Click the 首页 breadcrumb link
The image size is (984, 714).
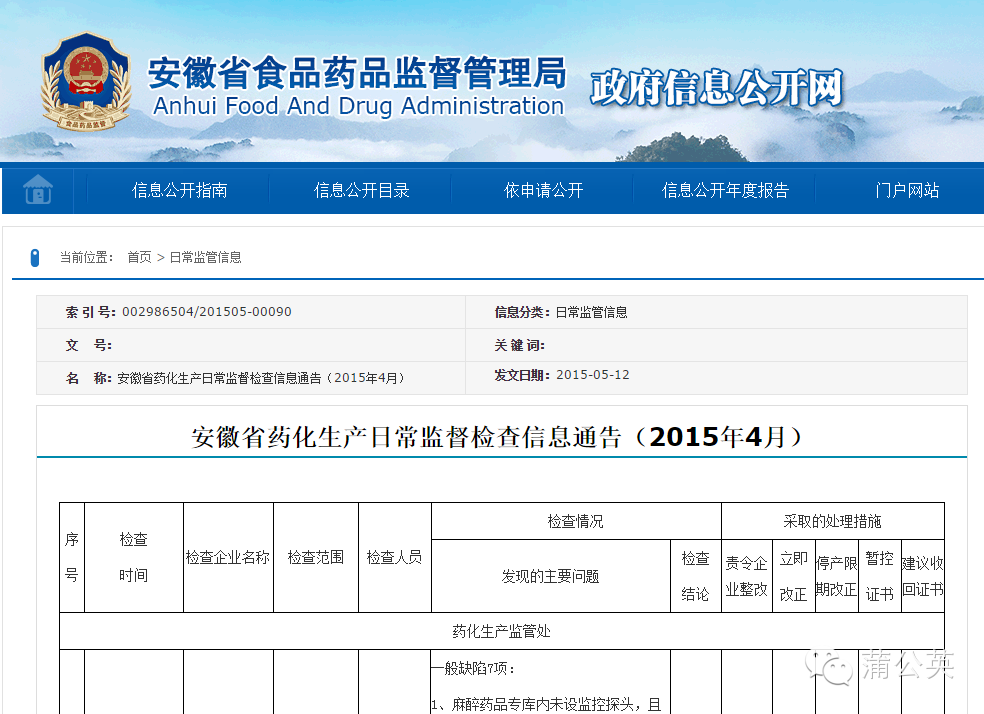[139, 257]
